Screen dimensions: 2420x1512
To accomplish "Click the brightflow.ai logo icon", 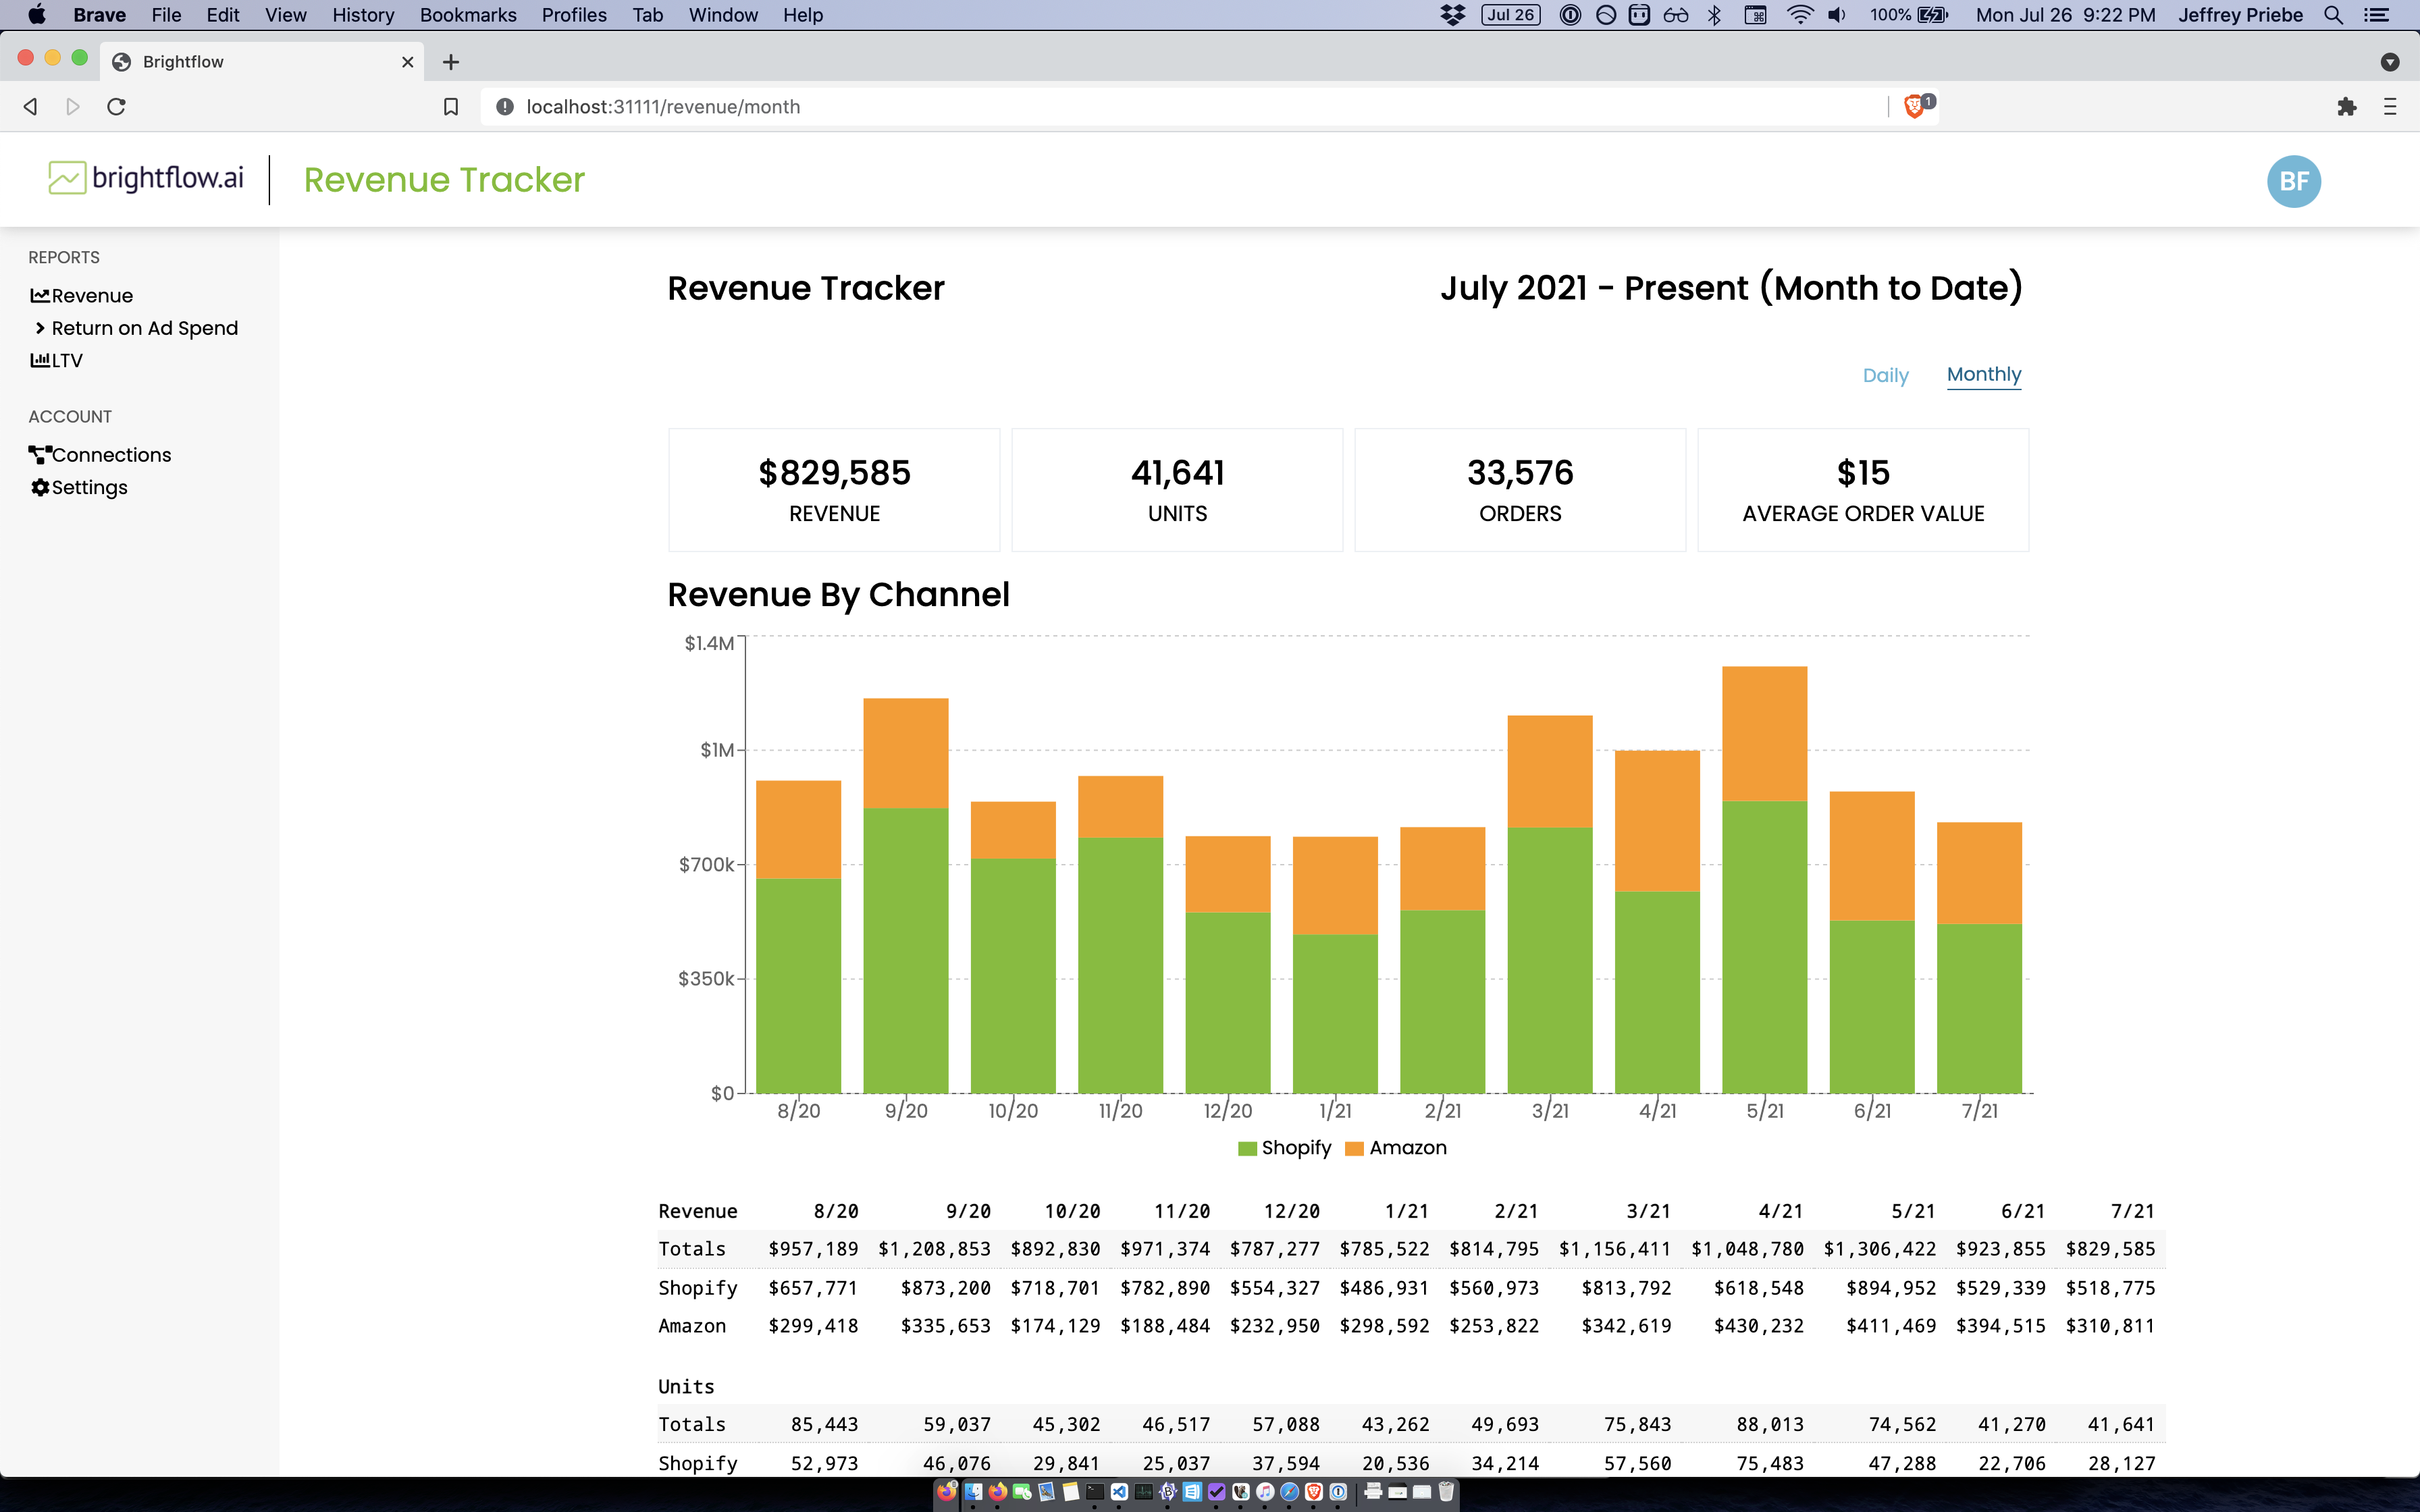I will (67, 179).
